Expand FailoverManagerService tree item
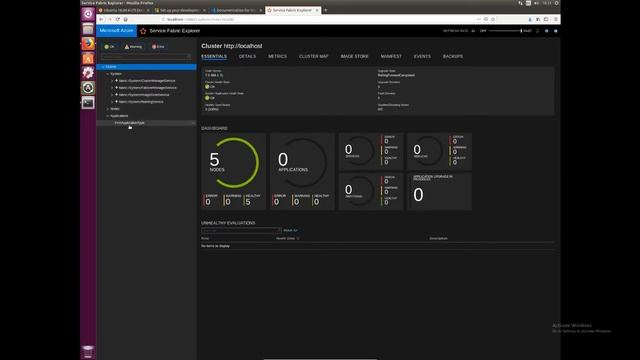Screen dimensions: 640x360 [x=112, y=88]
